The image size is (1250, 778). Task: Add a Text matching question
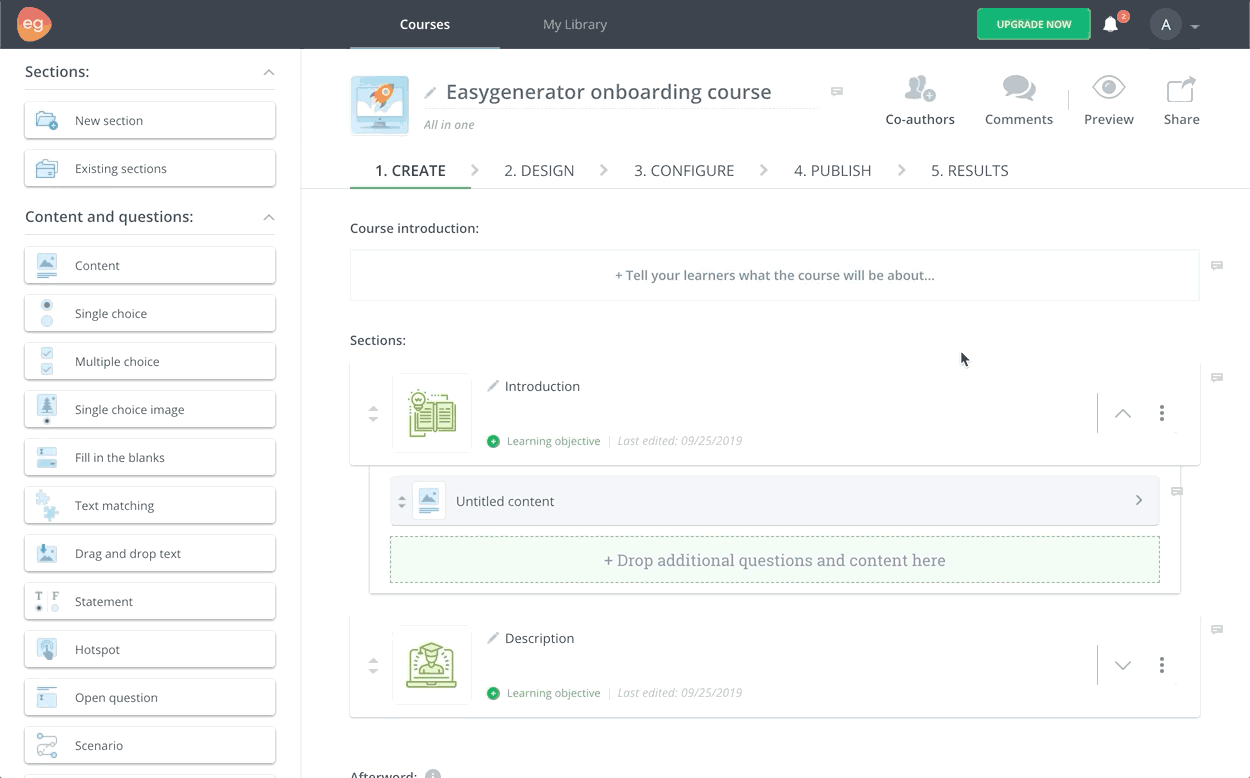150,505
